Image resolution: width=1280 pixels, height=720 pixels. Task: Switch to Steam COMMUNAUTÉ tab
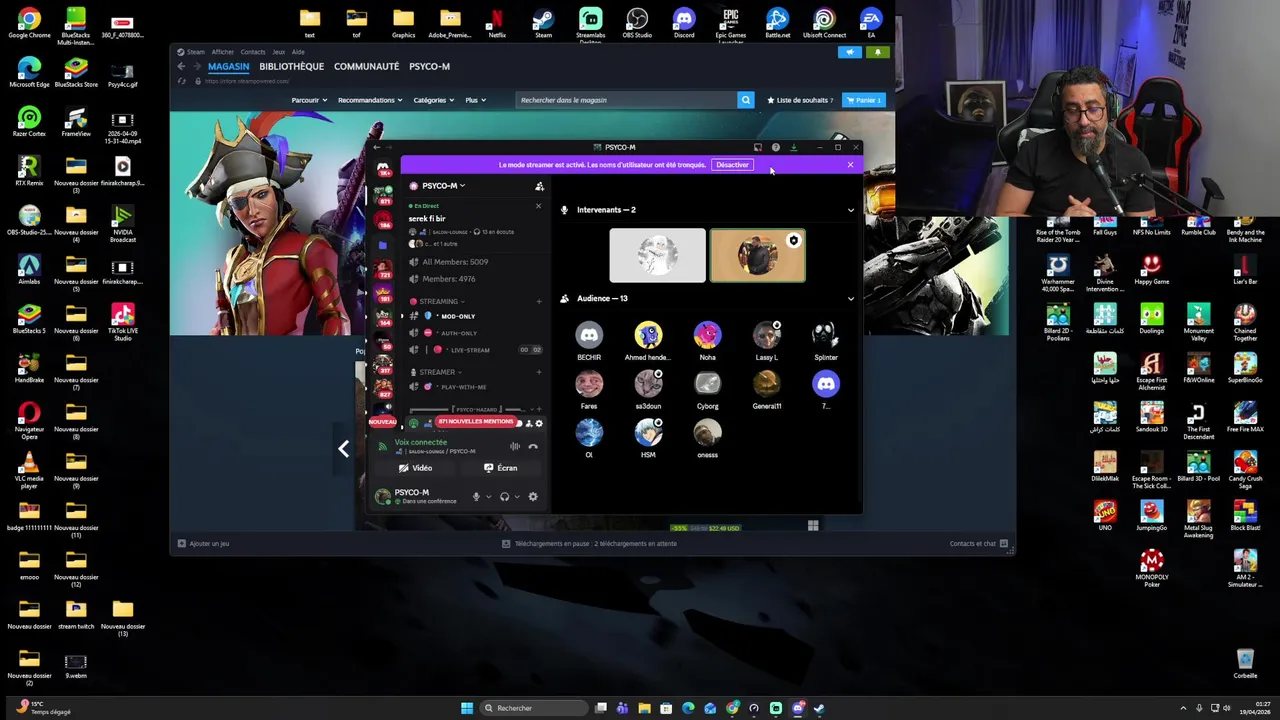(366, 67)
